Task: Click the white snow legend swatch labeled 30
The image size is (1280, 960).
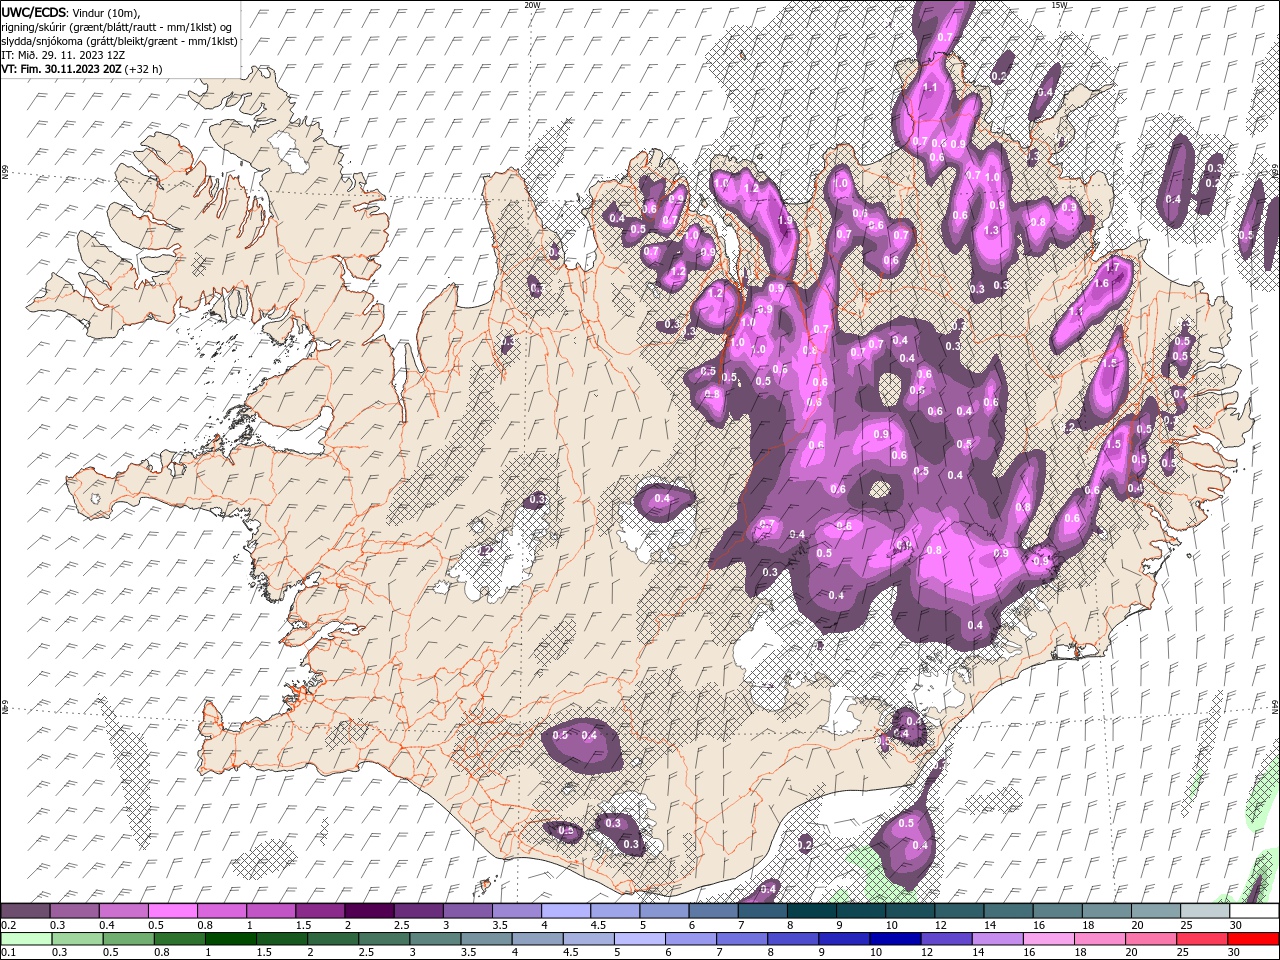Action: [x=1253, y=911]
